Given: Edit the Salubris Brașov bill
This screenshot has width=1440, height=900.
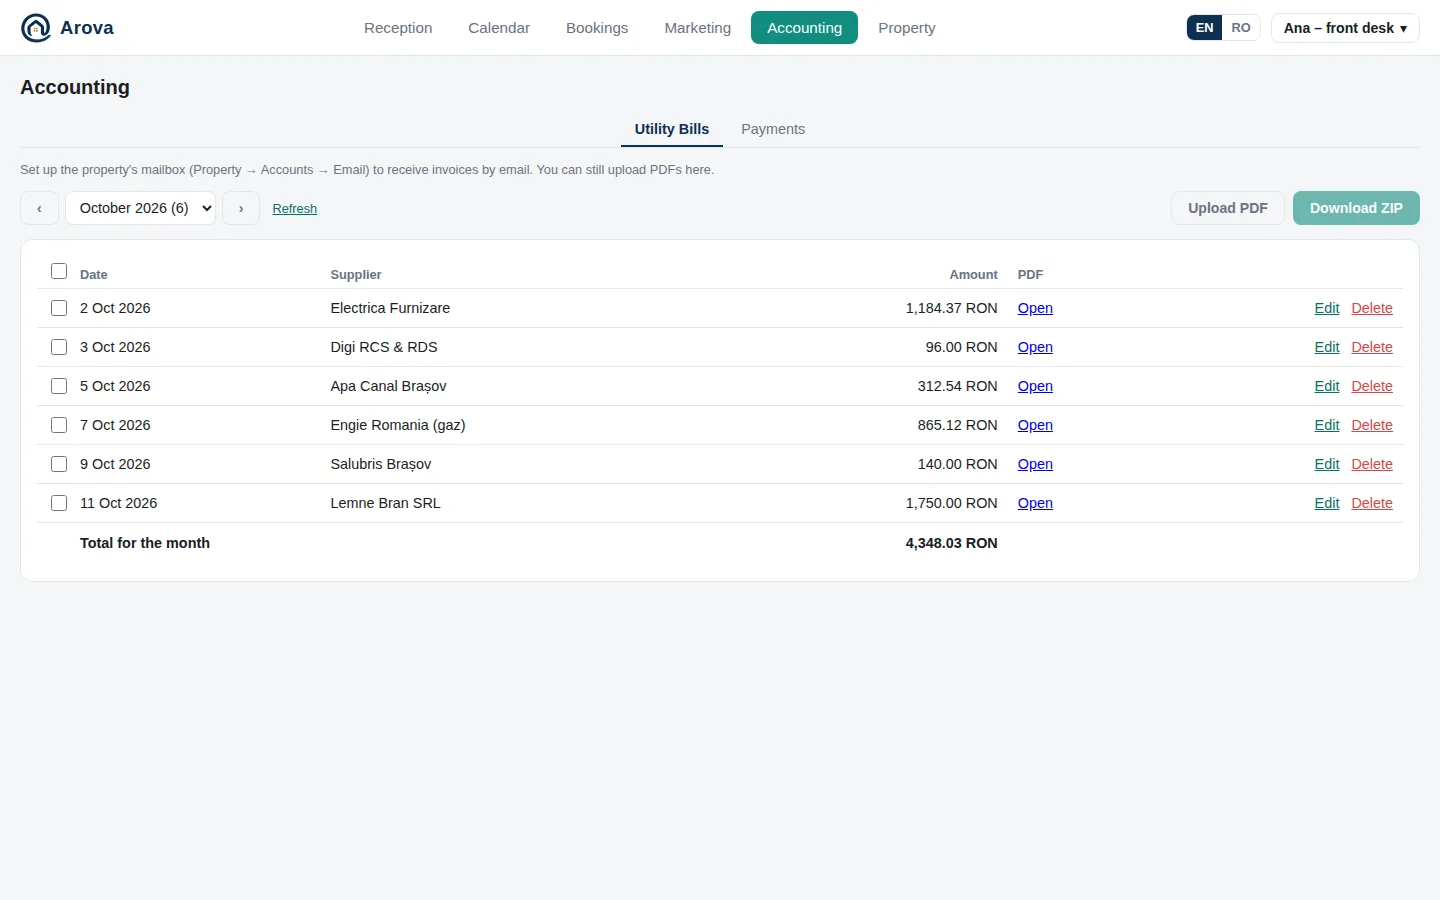Looking at the screenshot, I should click(x=1327, y=464).
